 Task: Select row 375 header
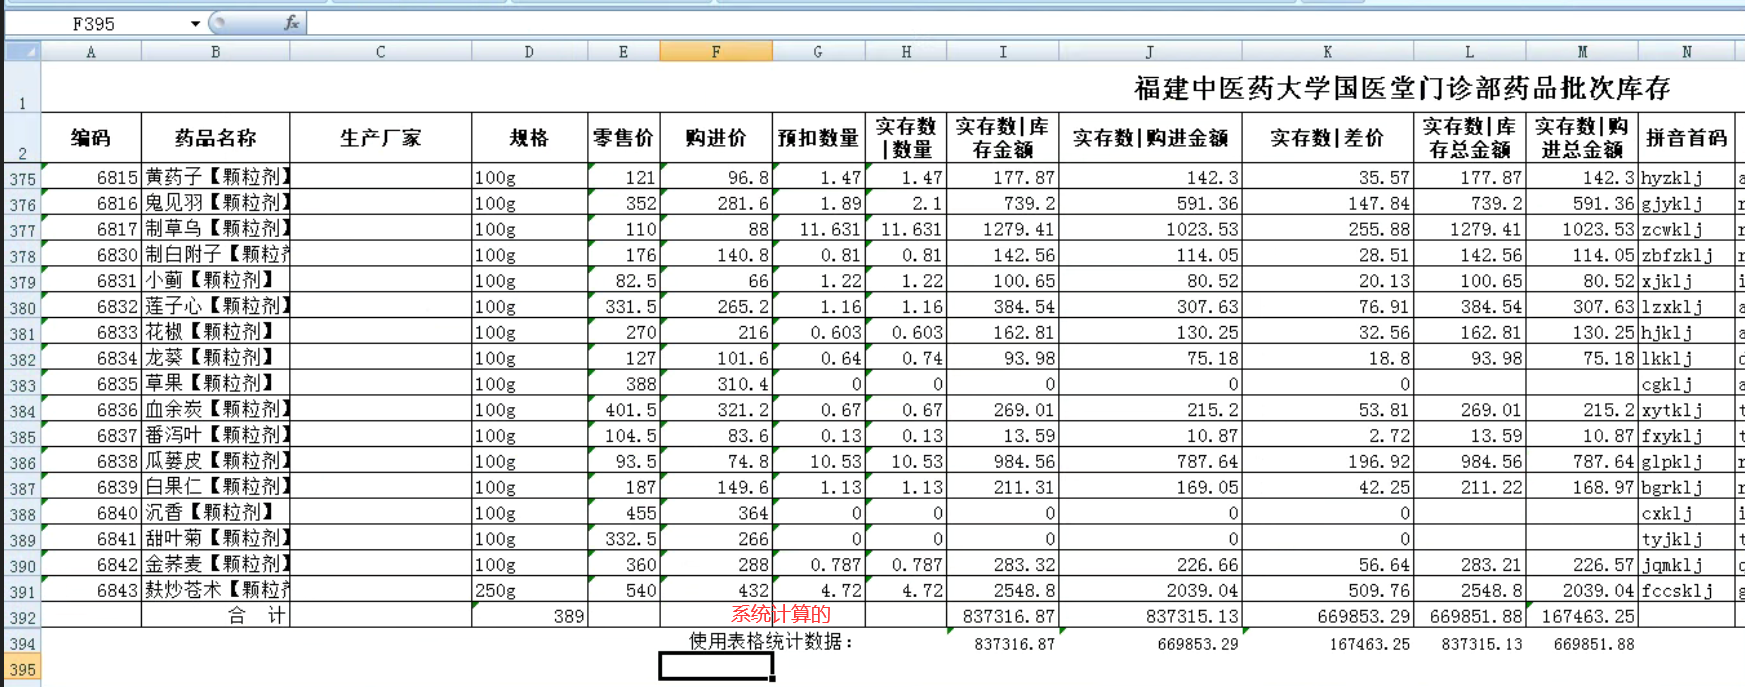22,178
